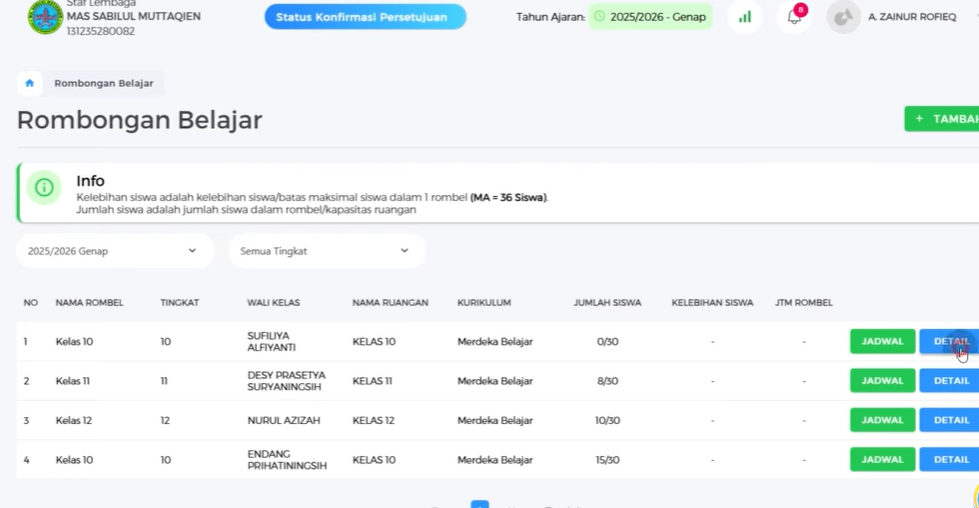Open Detail for Kelas 12 row
The image size is (979, 508).
[949, 420]
